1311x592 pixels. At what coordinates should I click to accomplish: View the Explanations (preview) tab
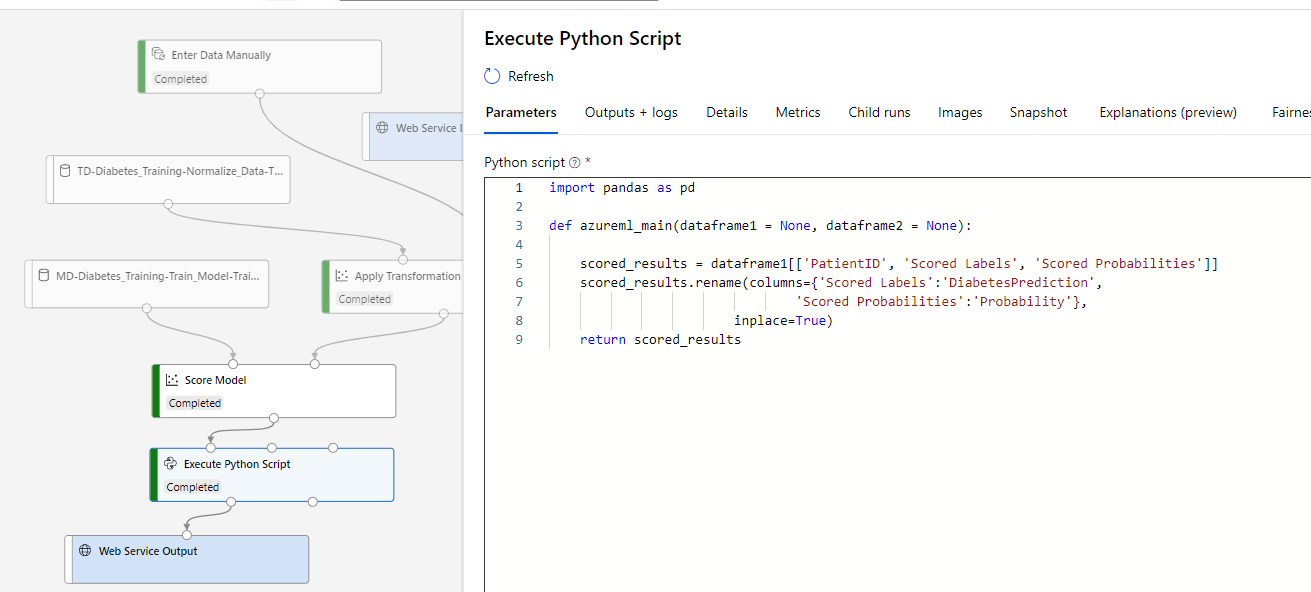1167,113
